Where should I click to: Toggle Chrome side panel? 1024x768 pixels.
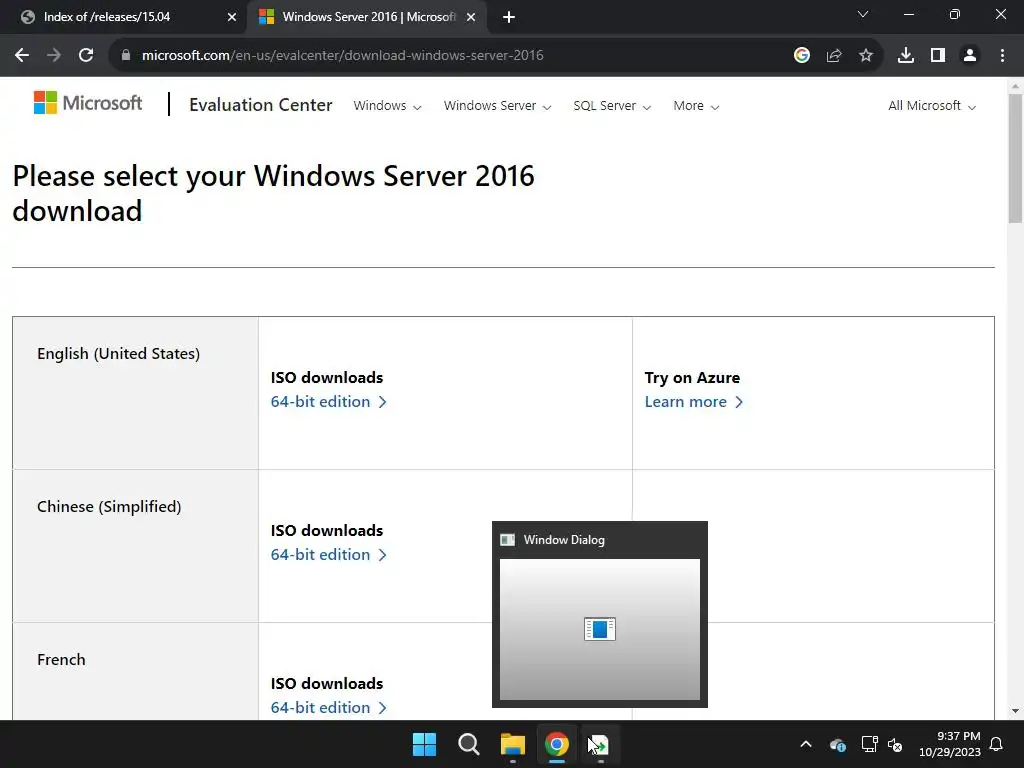(938, 56)
